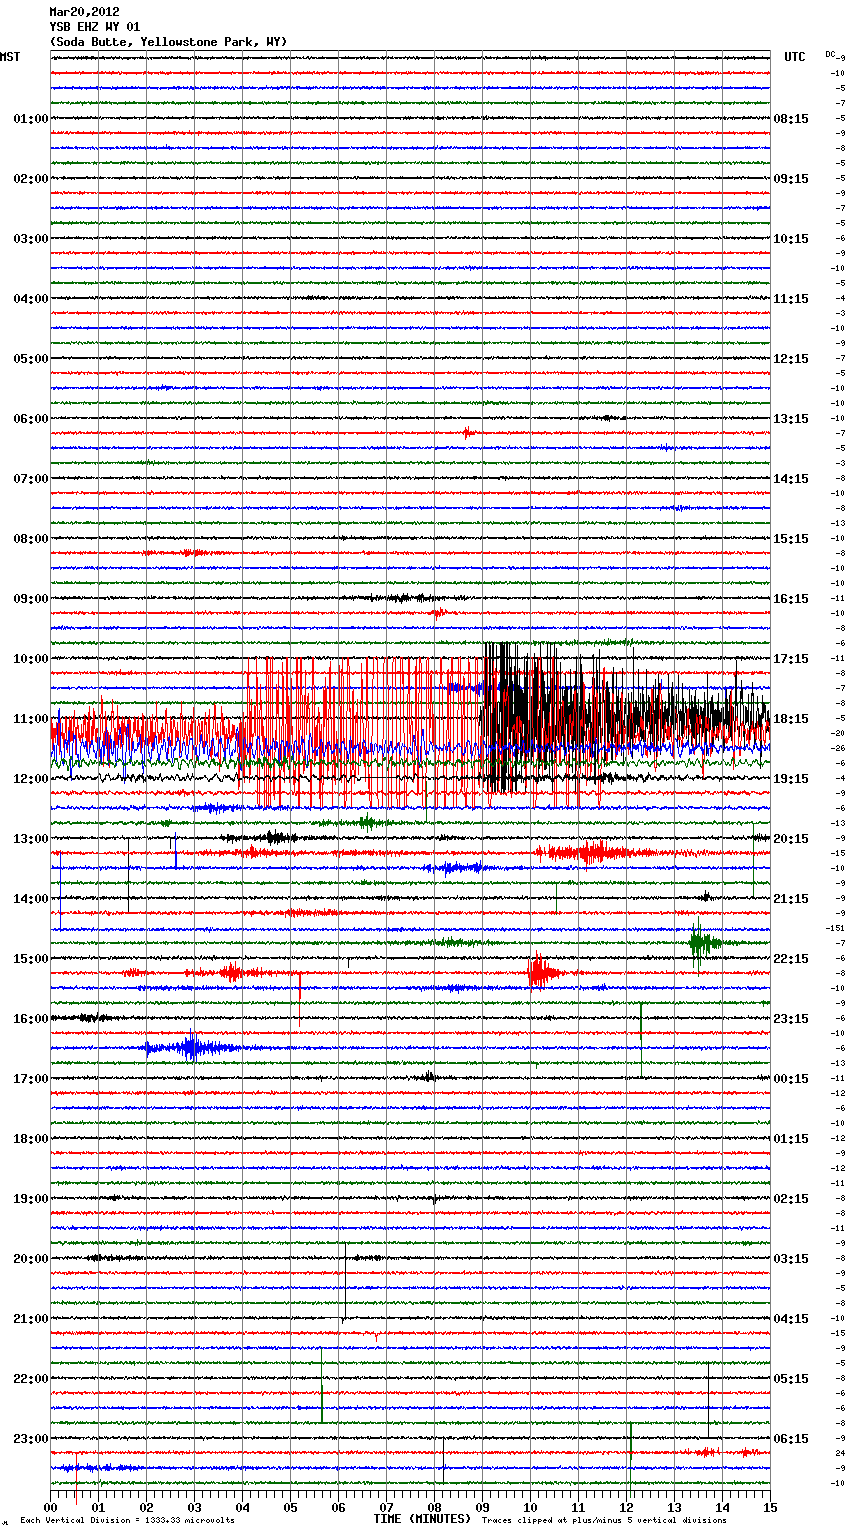Screen dimensions: 850x1534
Task: Select the 23:00 MST time label
Action: point(31,1439)
